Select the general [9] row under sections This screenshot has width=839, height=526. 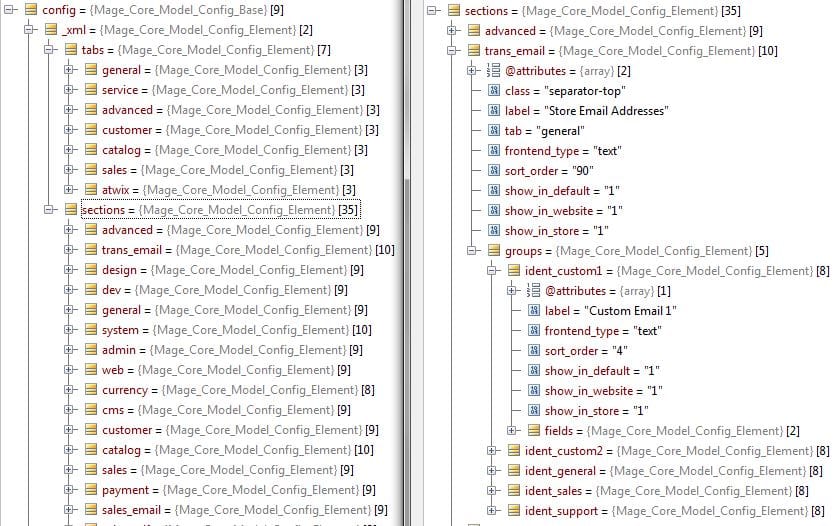point(234,310)
